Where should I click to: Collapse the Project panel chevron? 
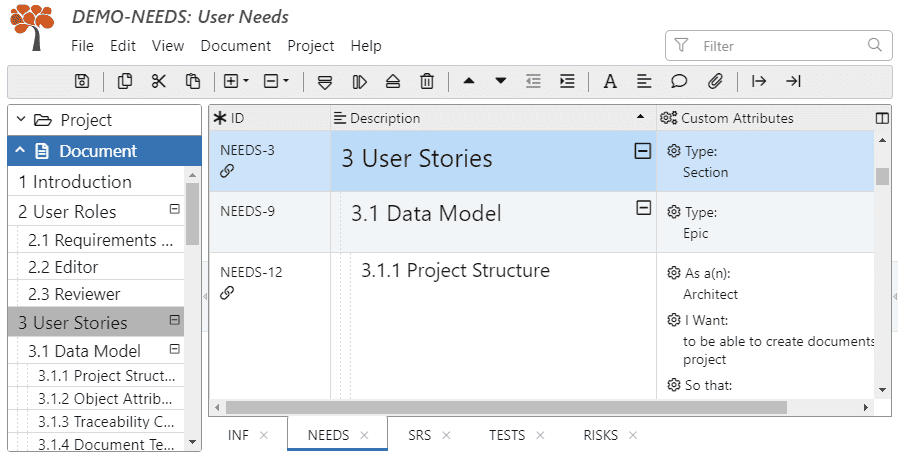point(20,120)
